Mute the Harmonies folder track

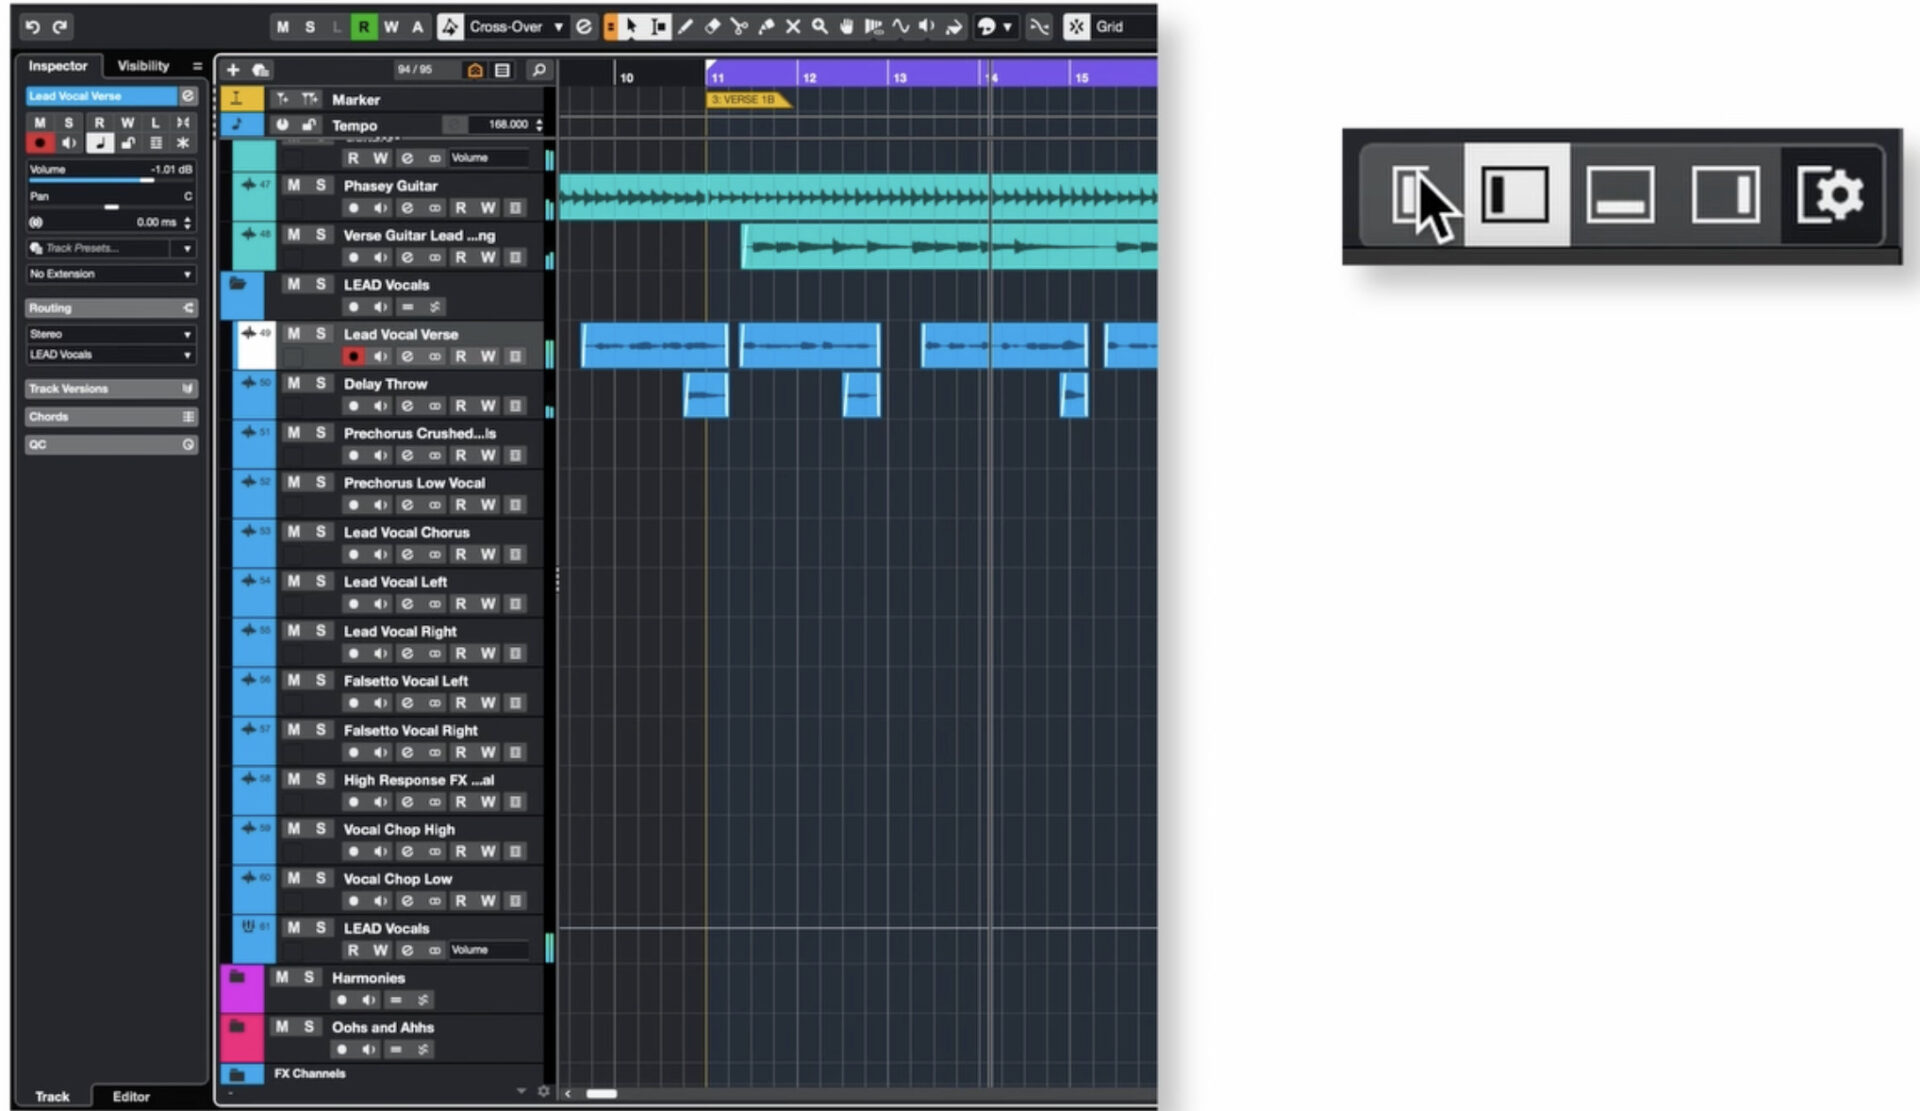tap(281, 977)
